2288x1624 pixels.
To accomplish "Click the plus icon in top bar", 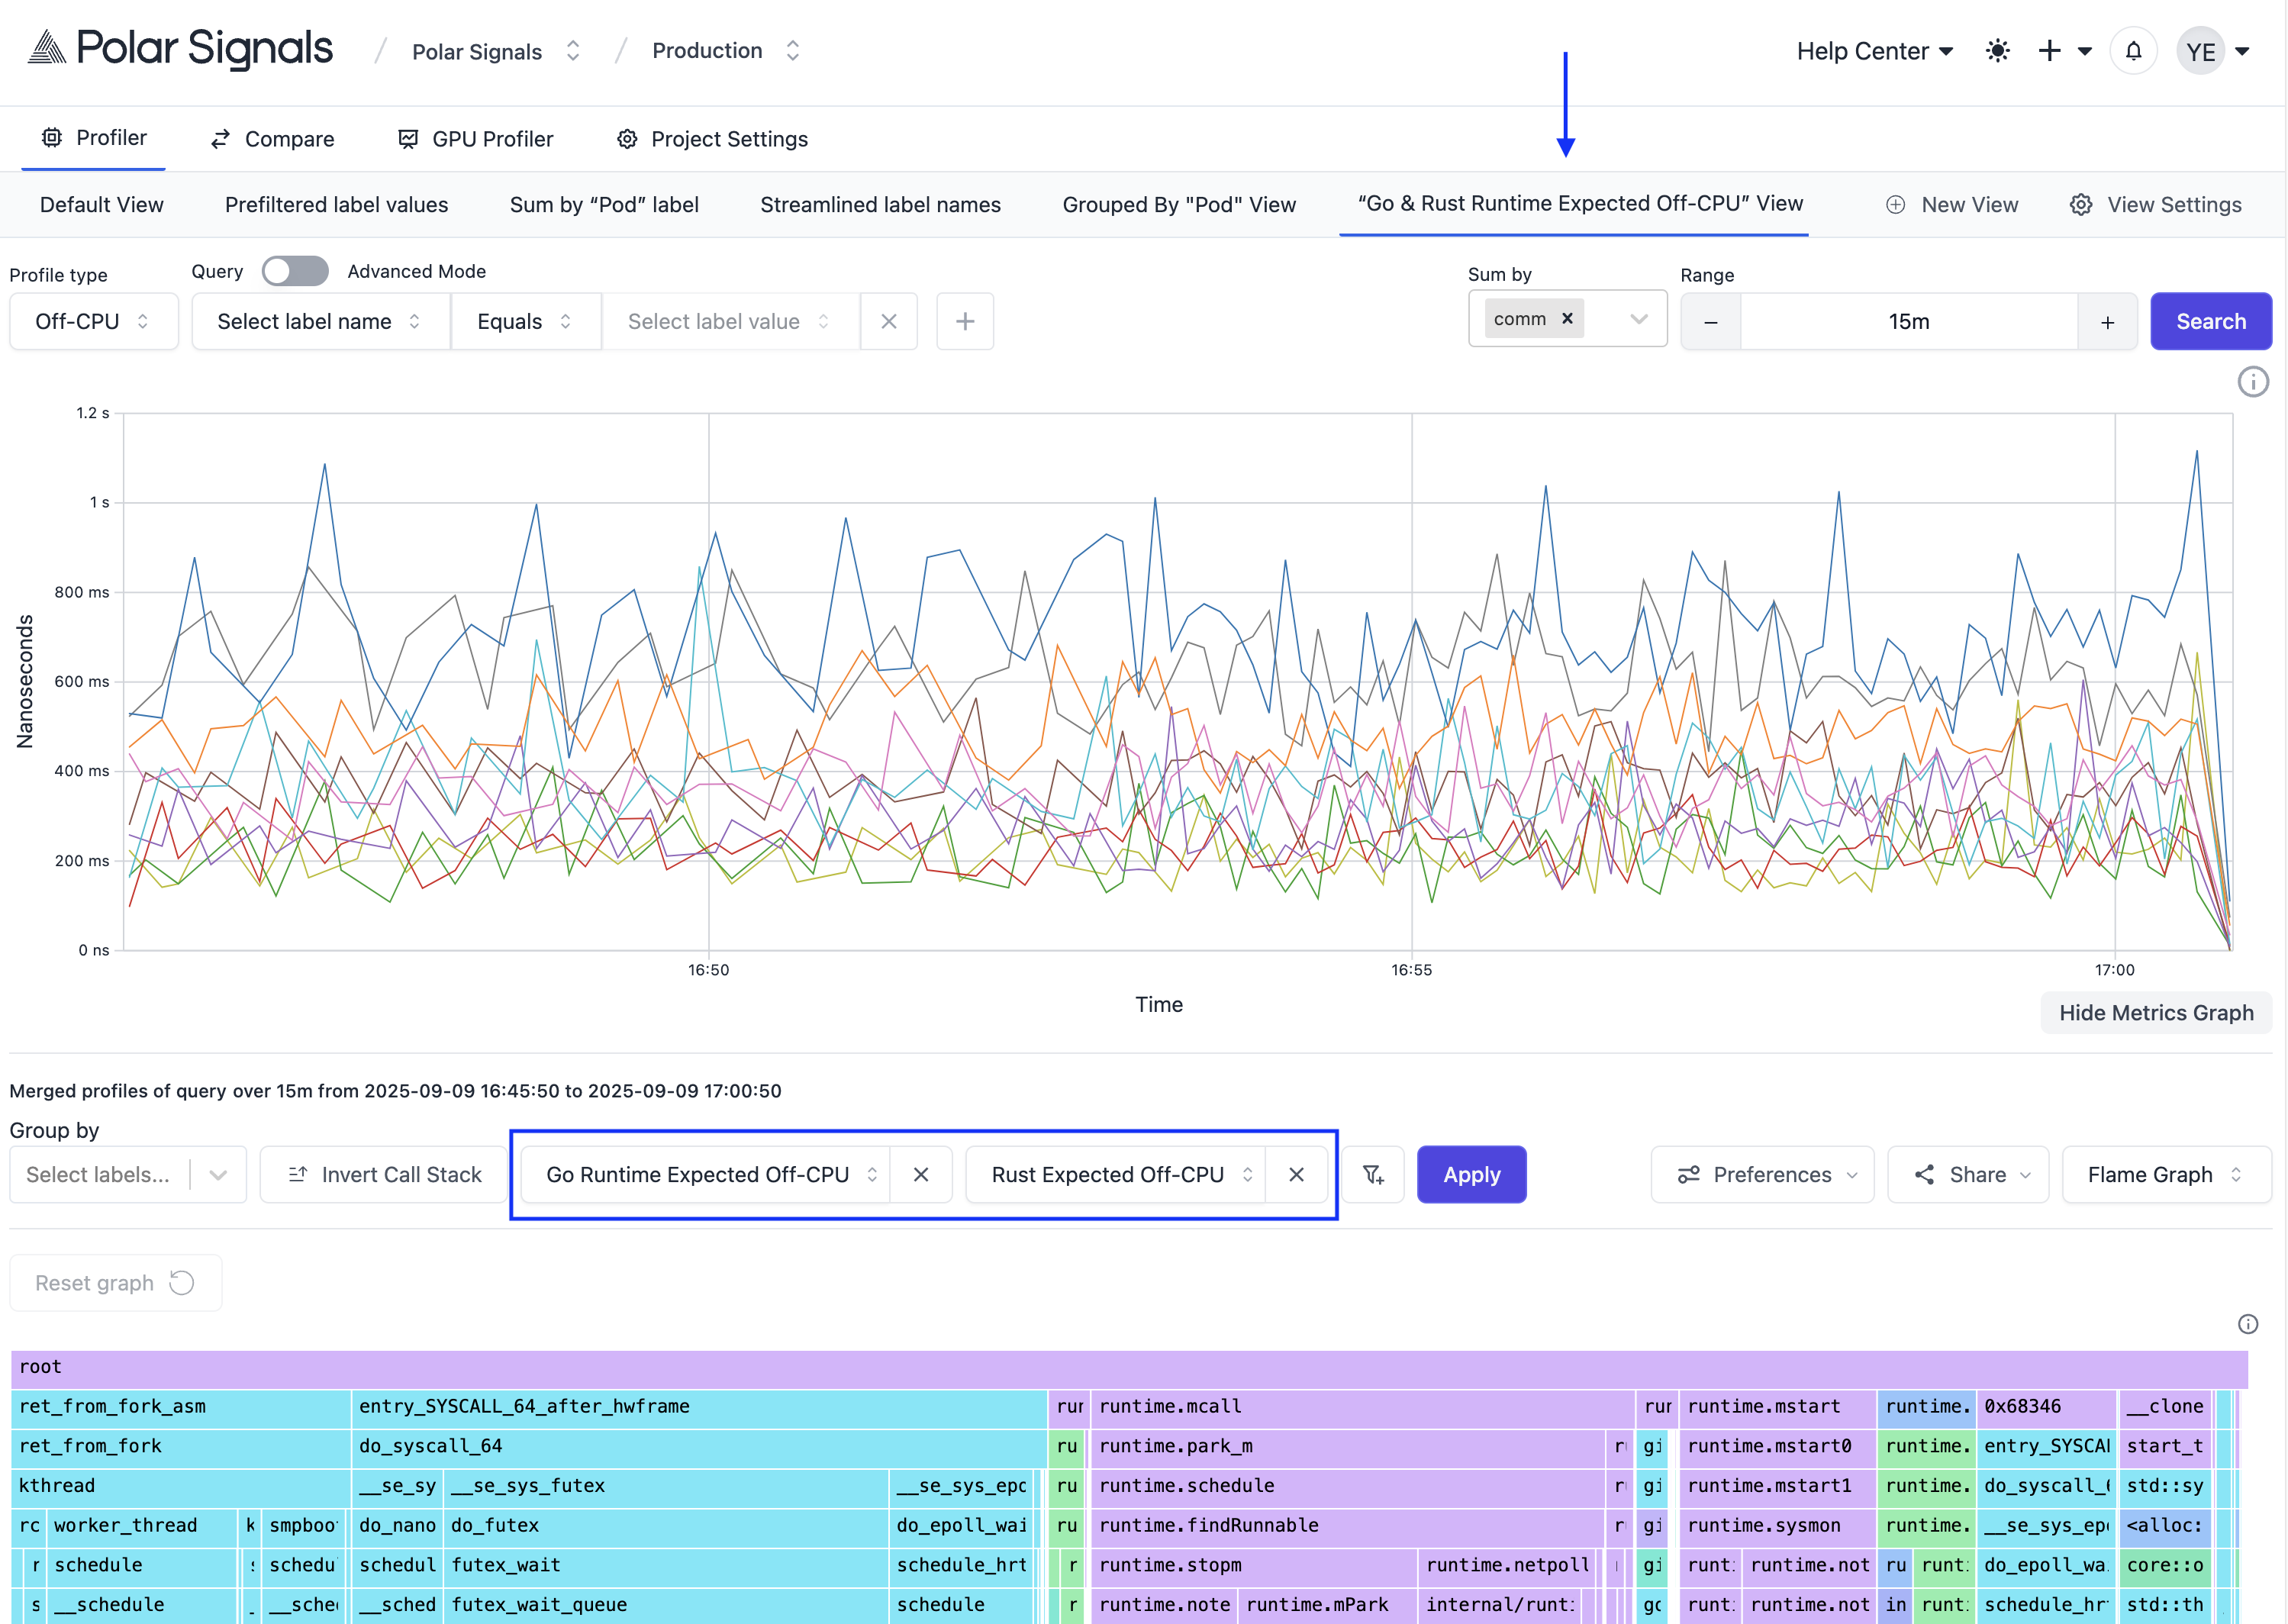I will point(2049,51).
